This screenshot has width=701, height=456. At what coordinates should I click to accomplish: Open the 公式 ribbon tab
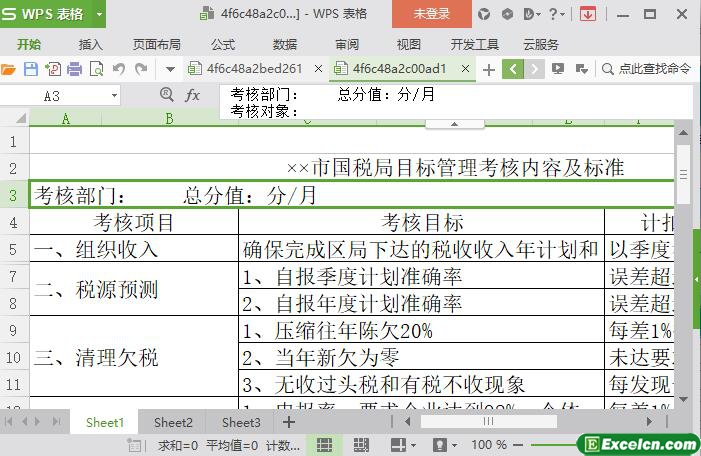point(223,44)
